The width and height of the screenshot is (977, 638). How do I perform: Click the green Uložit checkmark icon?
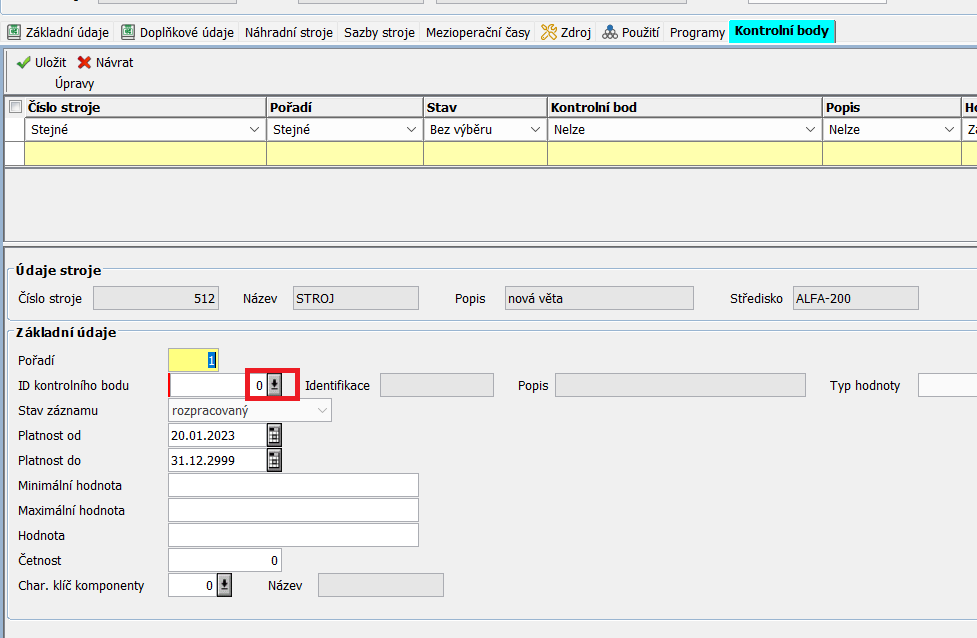coord(24,62)
